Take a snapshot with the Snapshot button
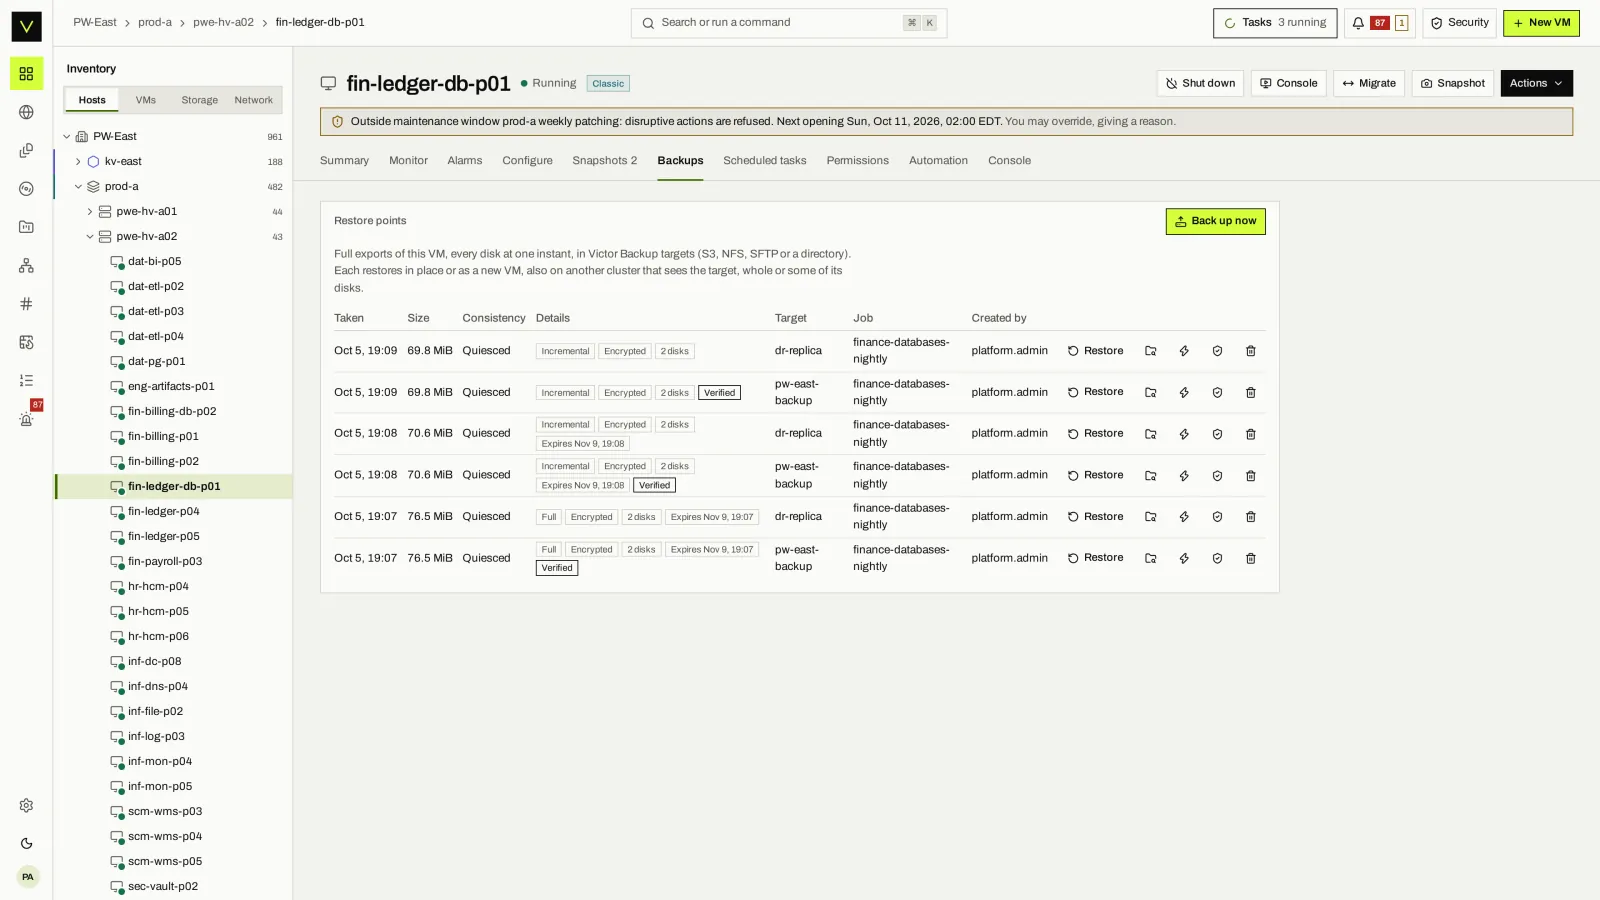Image resolution: width=1600 pixels, height=900 pixels. pyautogui.click(x=1452, y=84)
